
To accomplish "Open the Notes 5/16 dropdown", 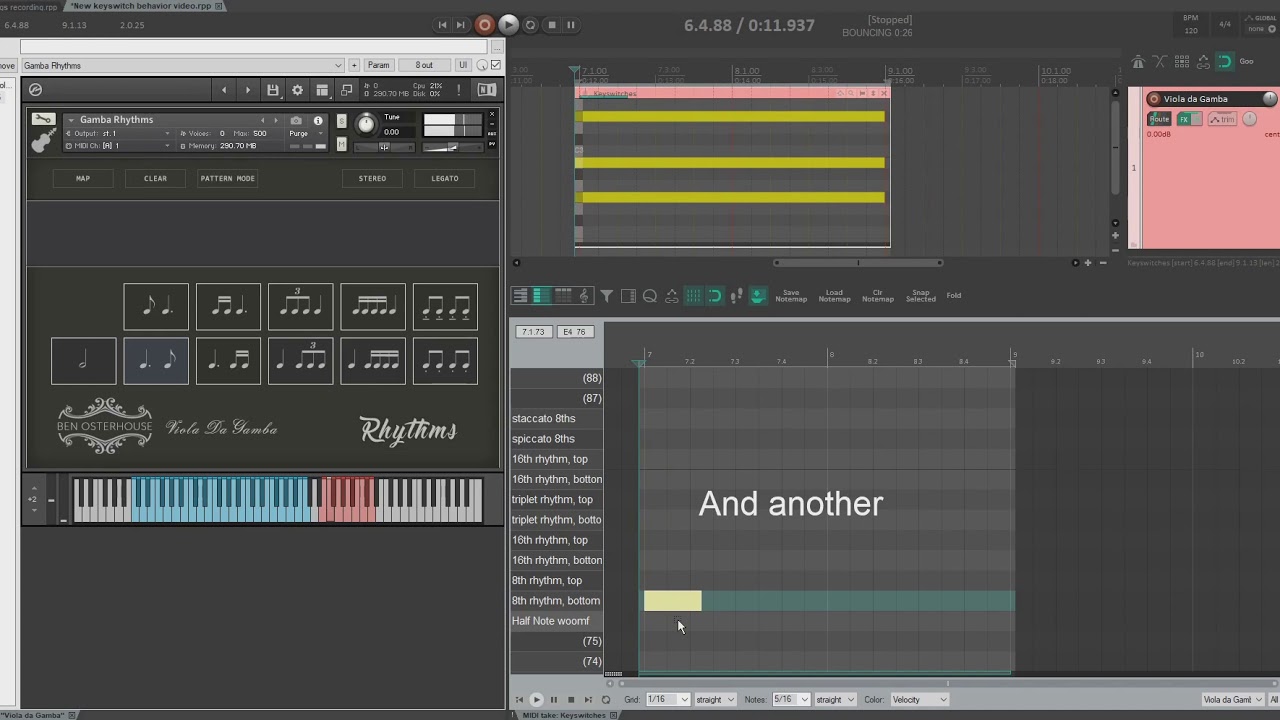I will pos(791,700).
